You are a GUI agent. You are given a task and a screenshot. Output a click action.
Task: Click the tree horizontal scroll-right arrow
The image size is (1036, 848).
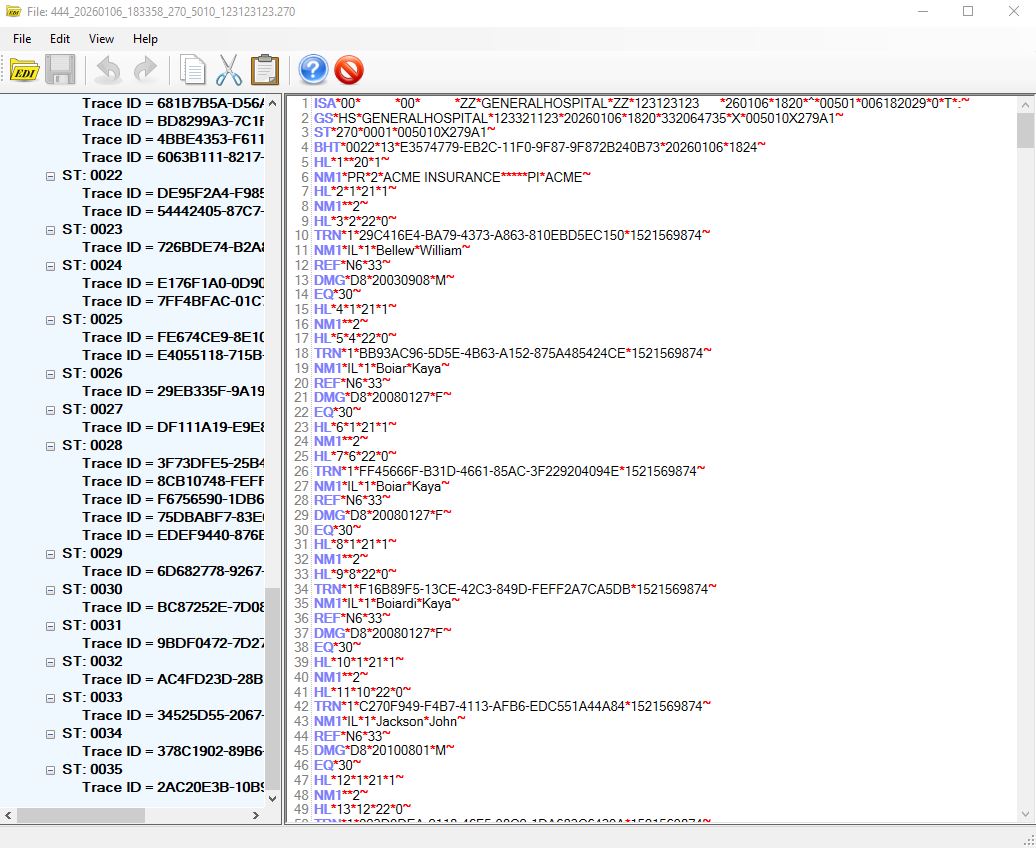pos(256,816)
